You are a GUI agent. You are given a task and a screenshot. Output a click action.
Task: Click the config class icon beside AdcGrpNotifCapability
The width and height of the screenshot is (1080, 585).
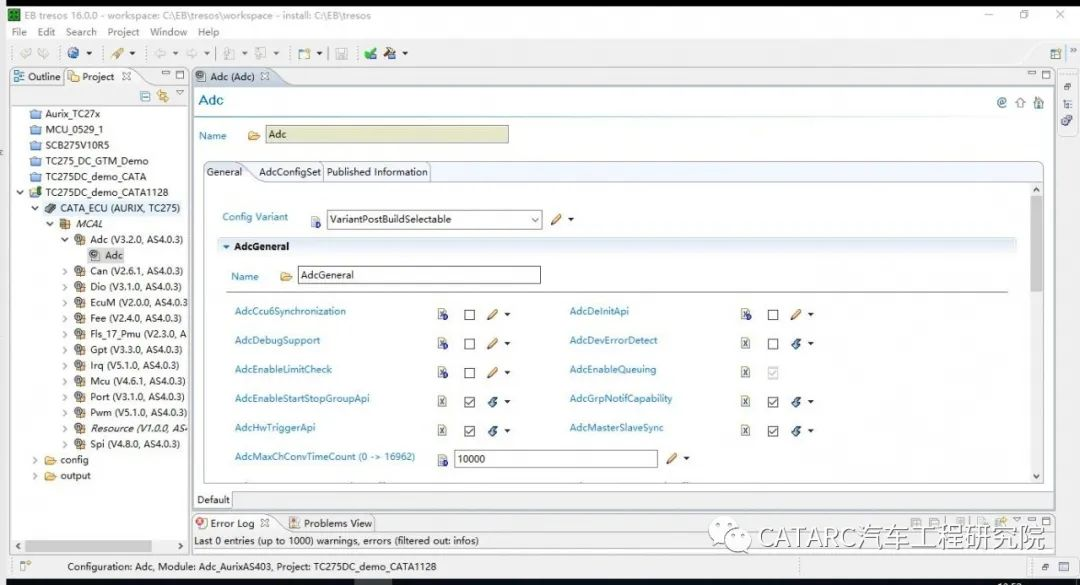click(x=745, y=402)
